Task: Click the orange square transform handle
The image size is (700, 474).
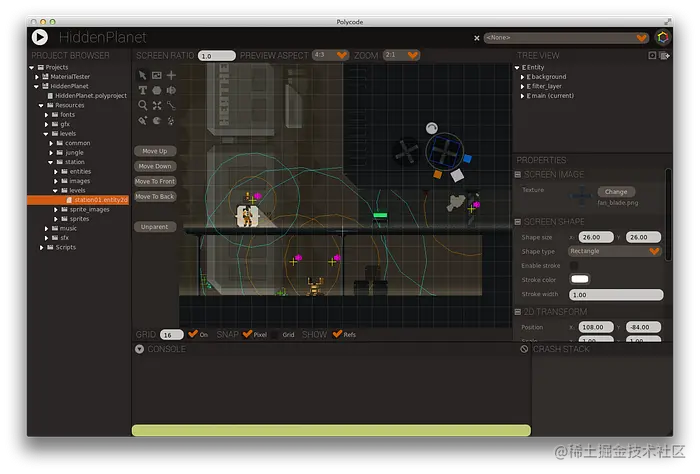Action: tap(438, 175)
